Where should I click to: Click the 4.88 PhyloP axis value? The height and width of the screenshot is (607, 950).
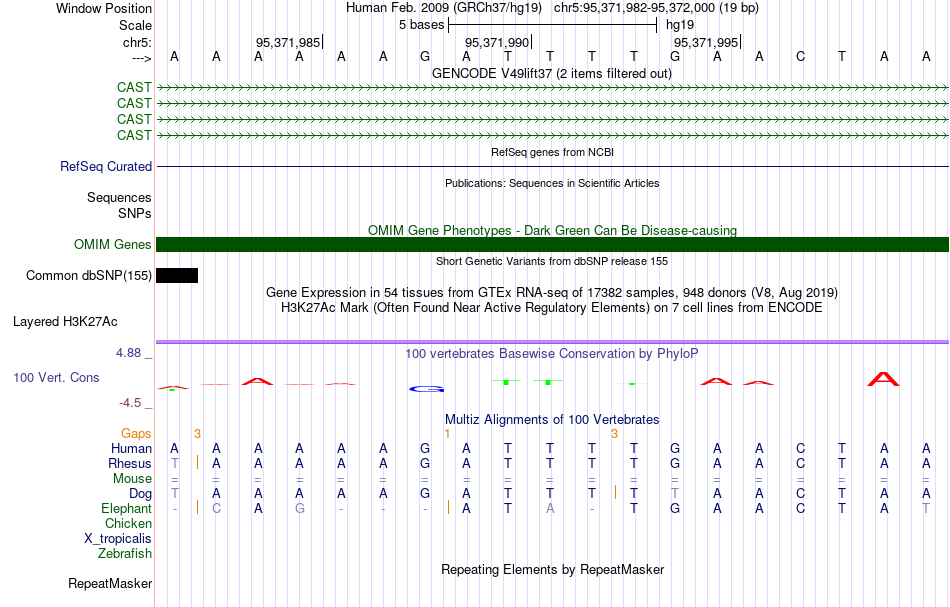tap(128, 353)
